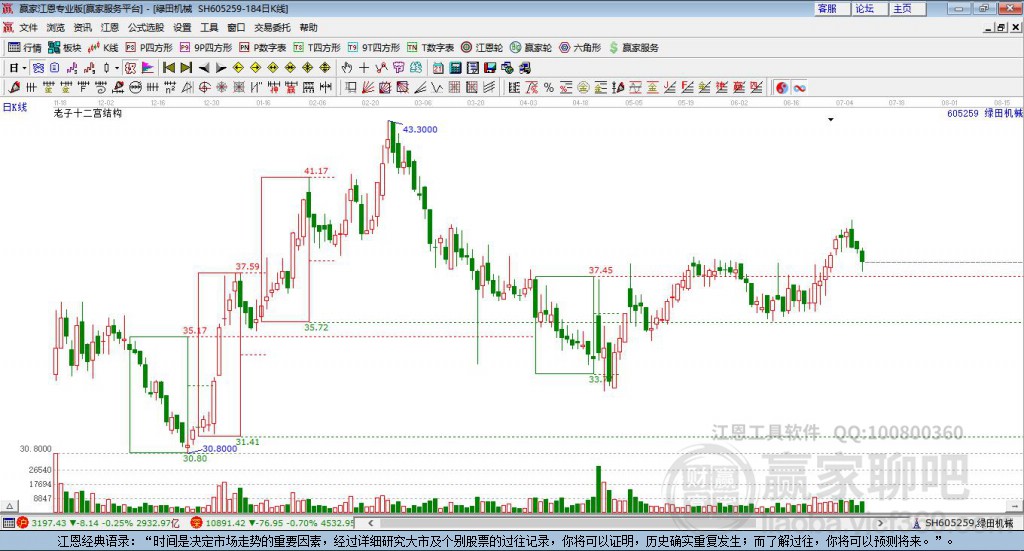Open the small dropdown arrow below date axis
The image size is (1024, 551).
831,120
